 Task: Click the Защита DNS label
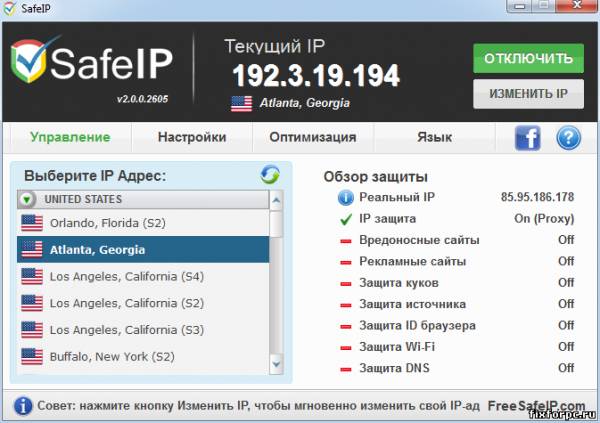pyautogui.click(x=394, y=368)
